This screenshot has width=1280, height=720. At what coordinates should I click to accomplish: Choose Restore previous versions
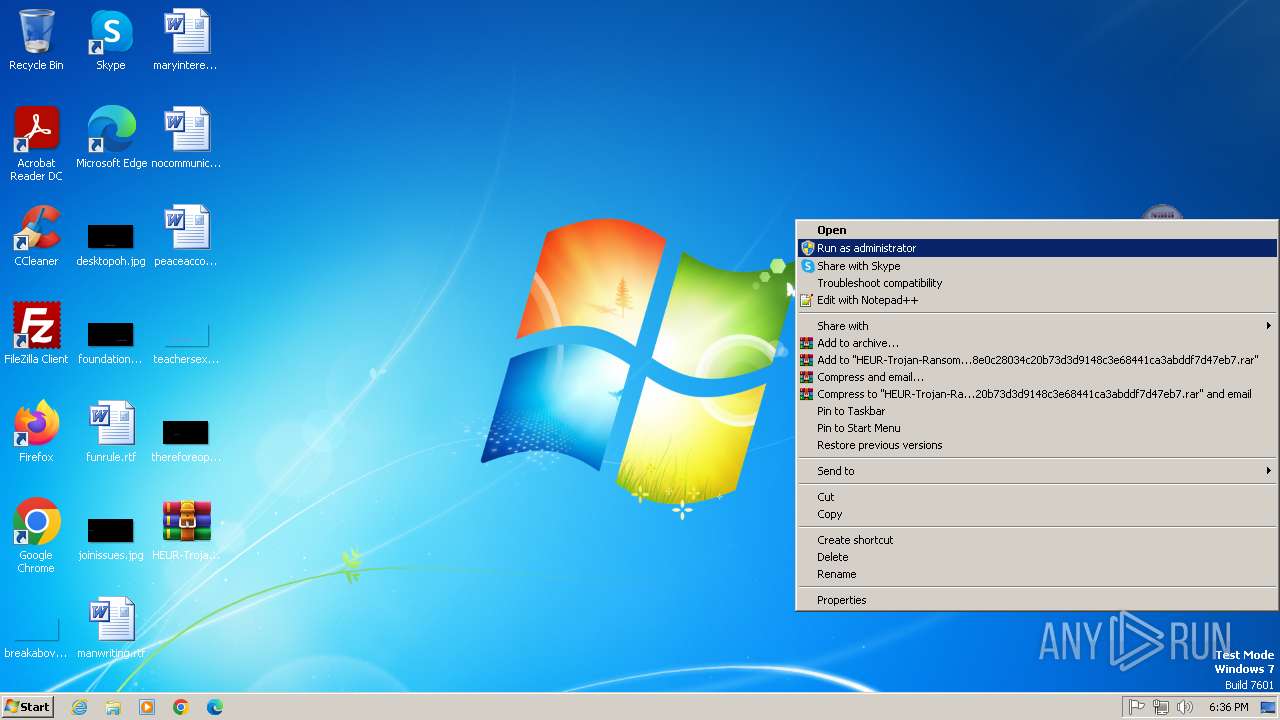point(1037,445)
